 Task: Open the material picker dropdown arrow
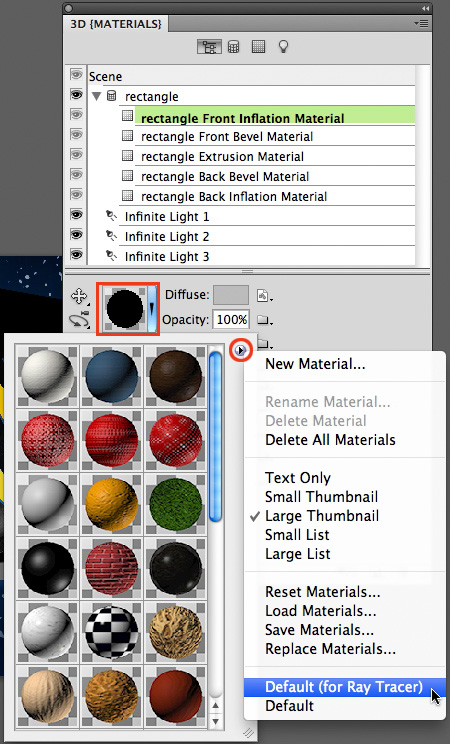pyautogui.click(x=151, y=308)
